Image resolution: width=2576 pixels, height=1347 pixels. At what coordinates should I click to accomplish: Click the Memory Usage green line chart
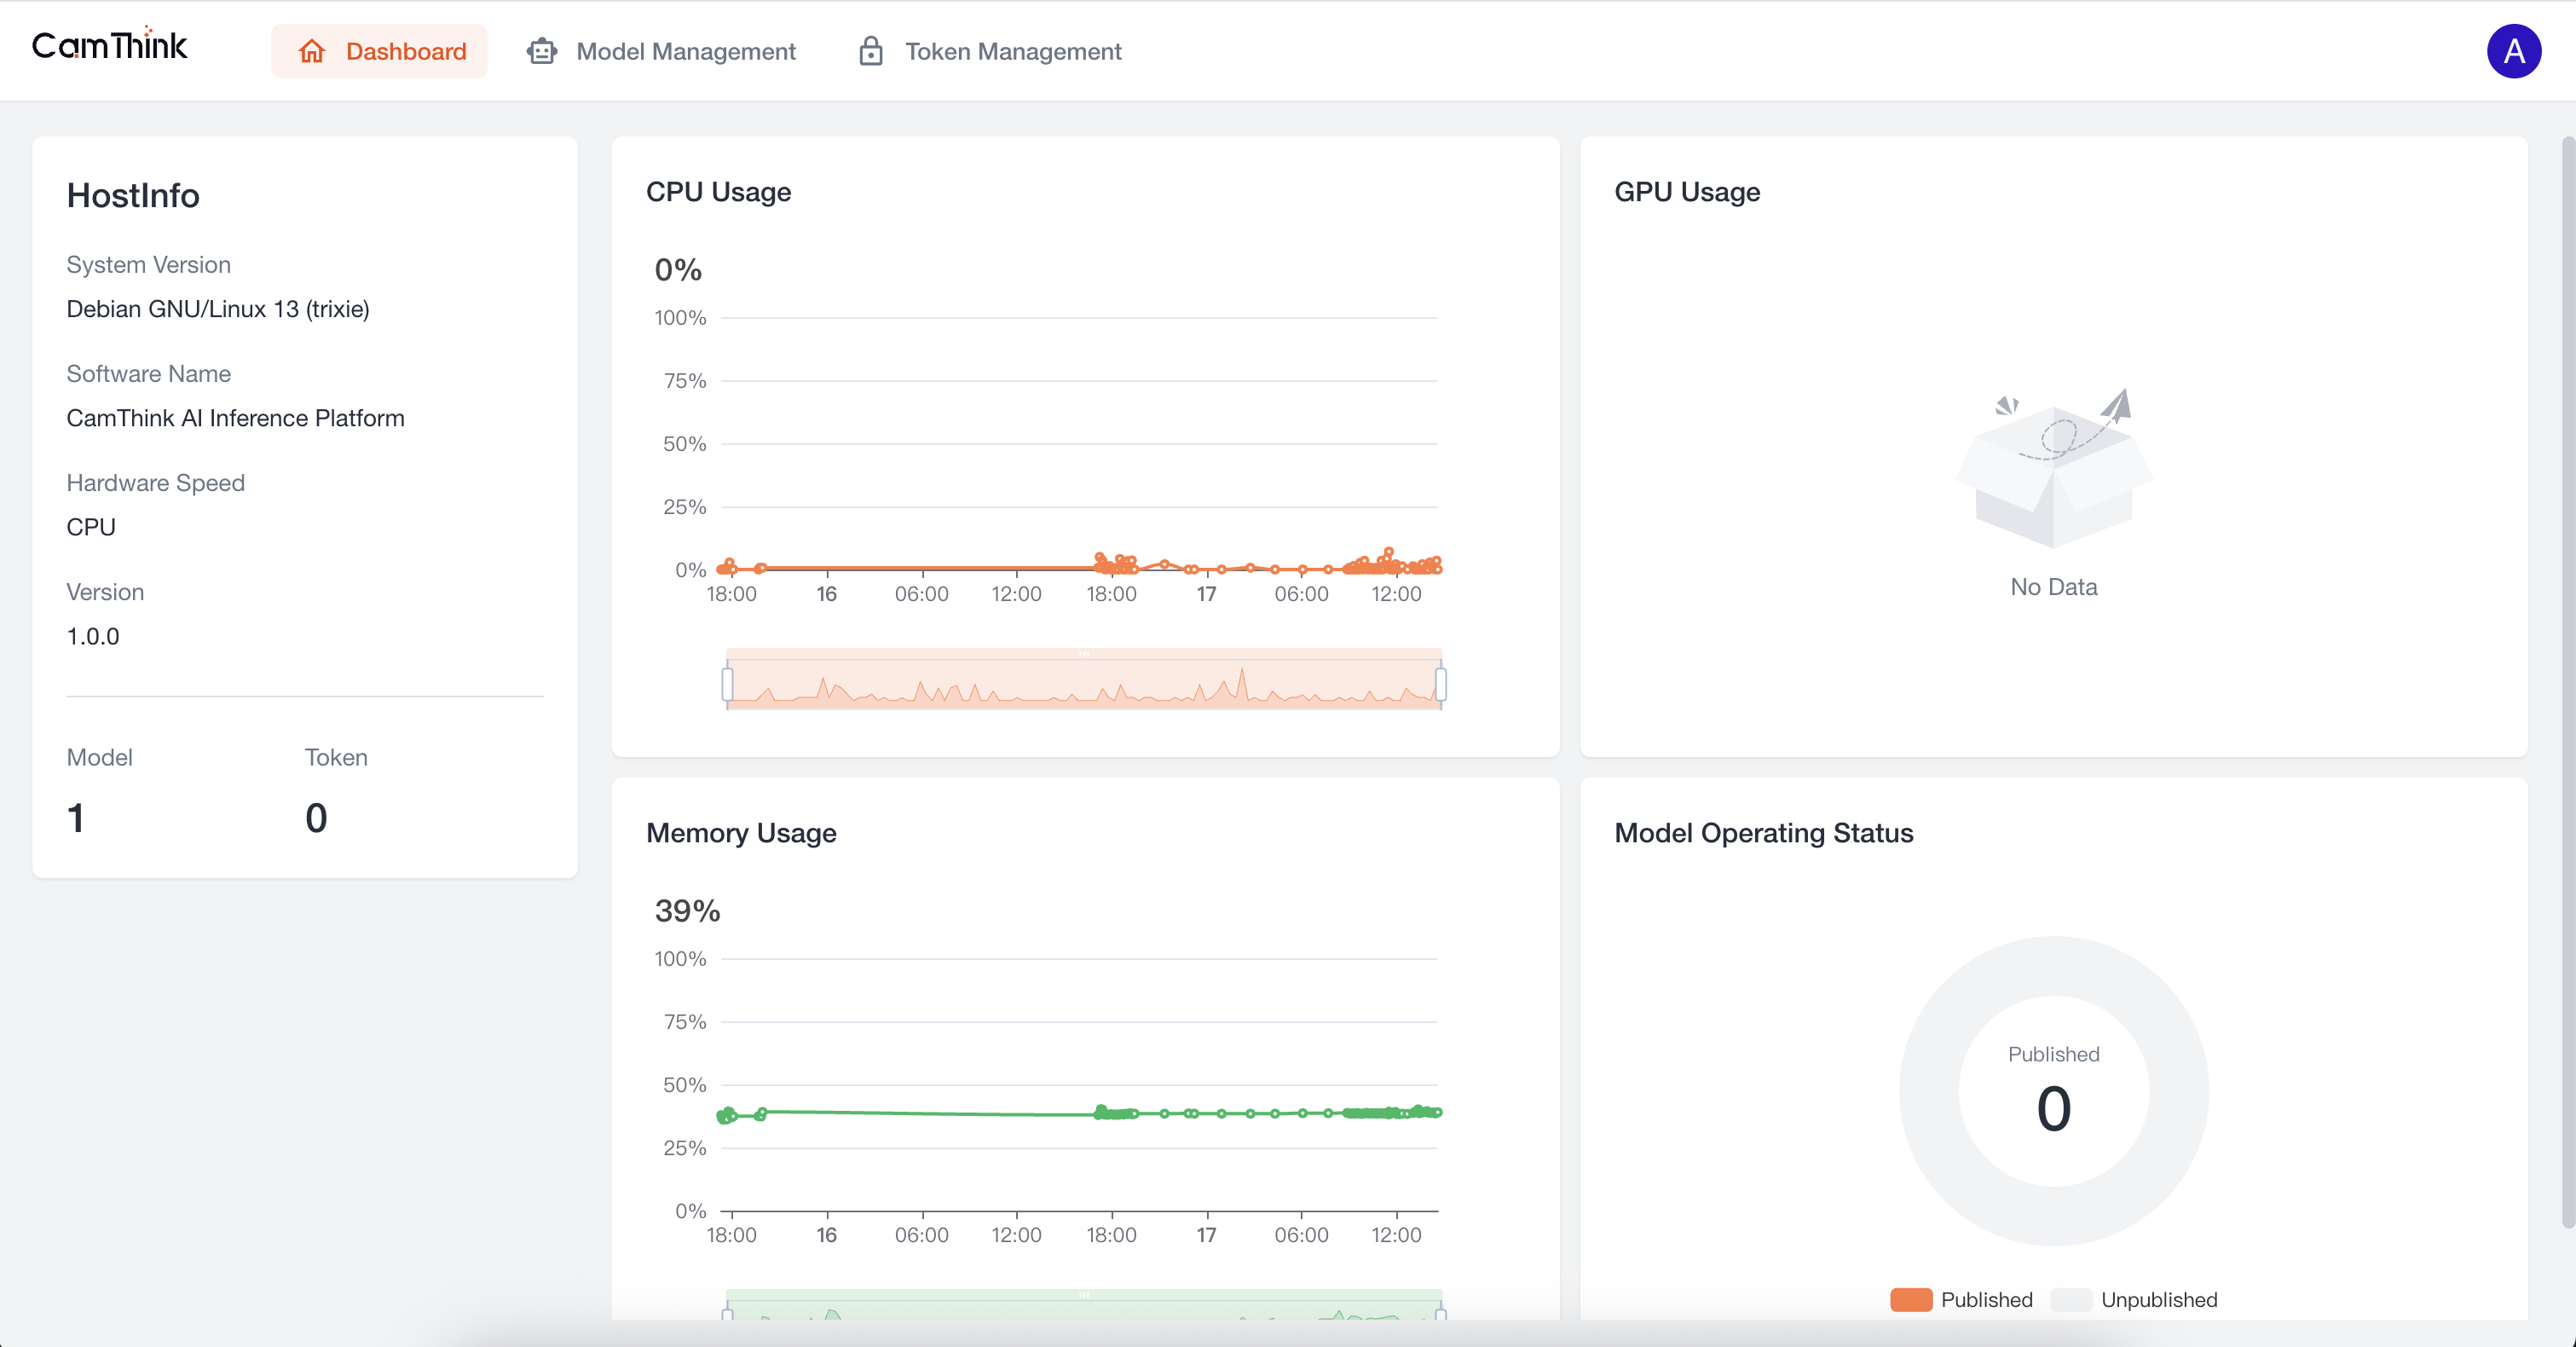point(930,1113)
